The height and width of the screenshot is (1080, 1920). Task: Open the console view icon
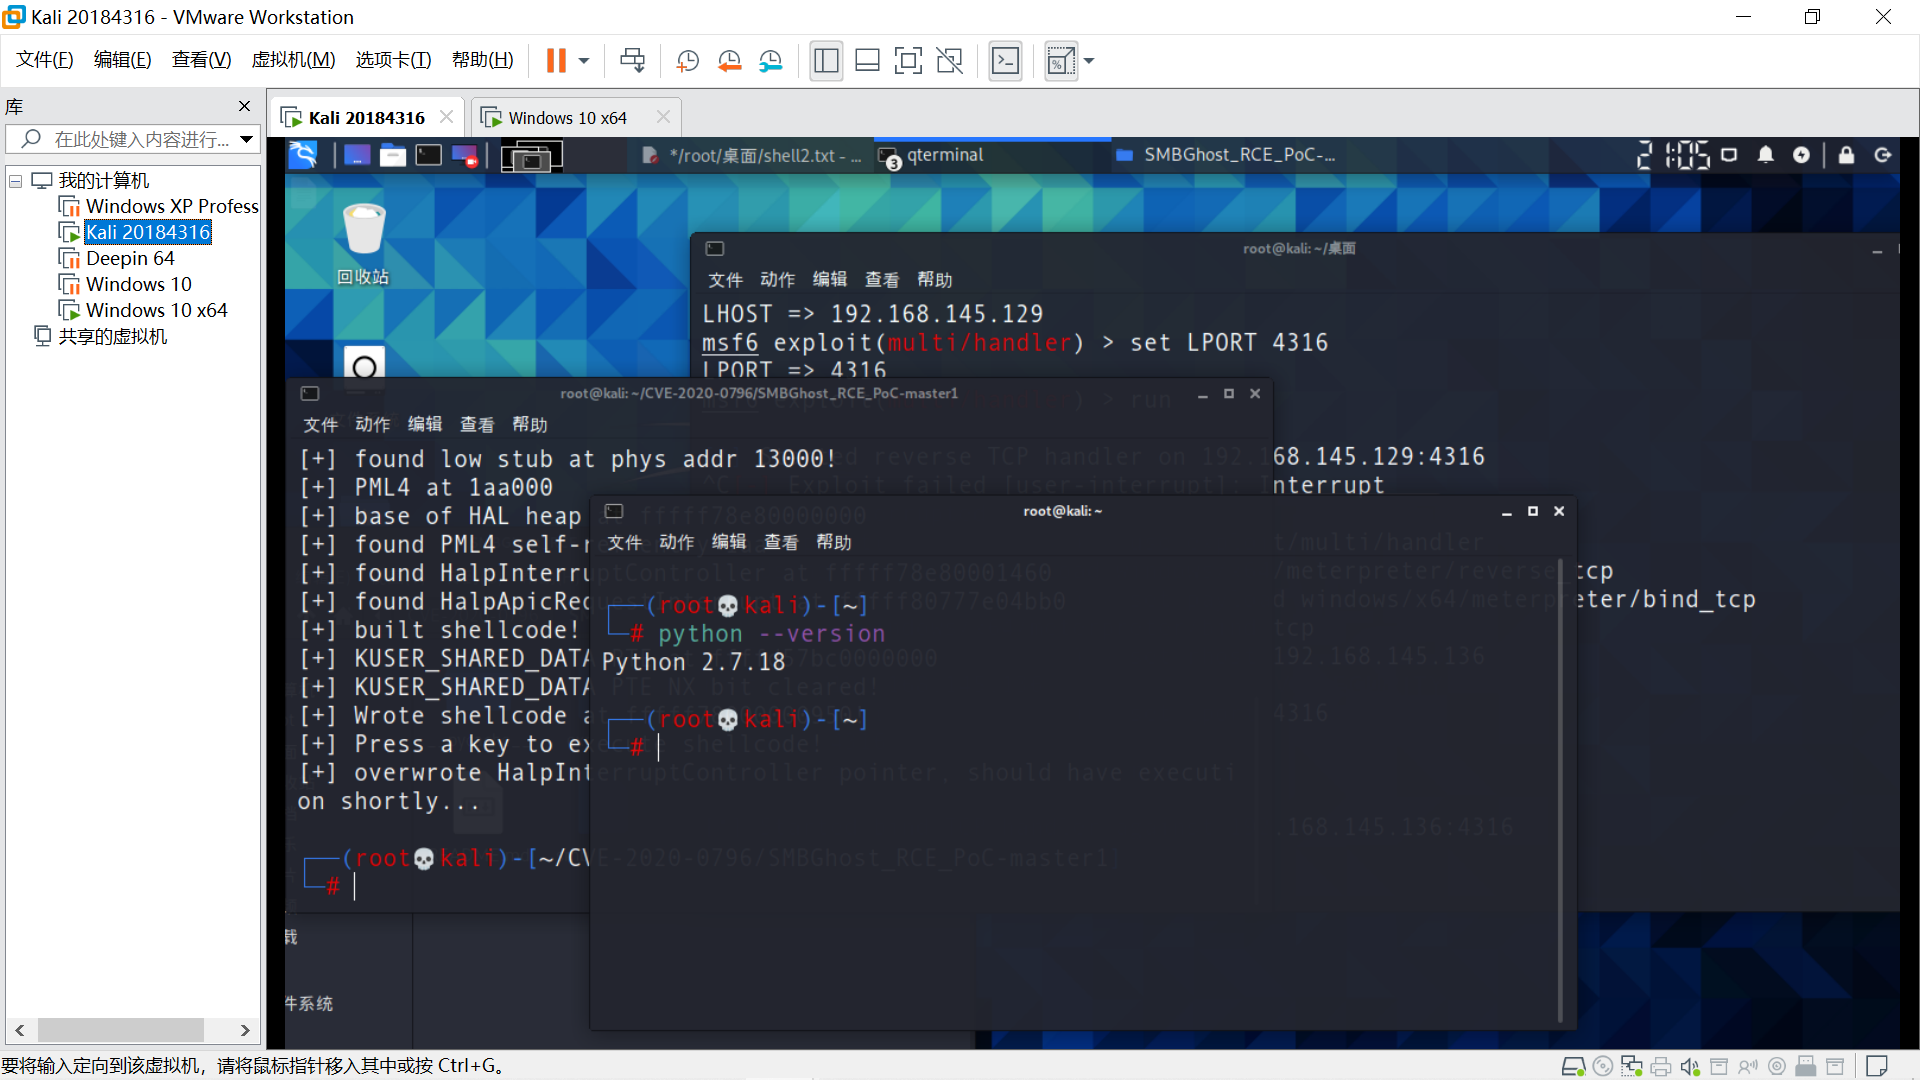click(1005, 61)
